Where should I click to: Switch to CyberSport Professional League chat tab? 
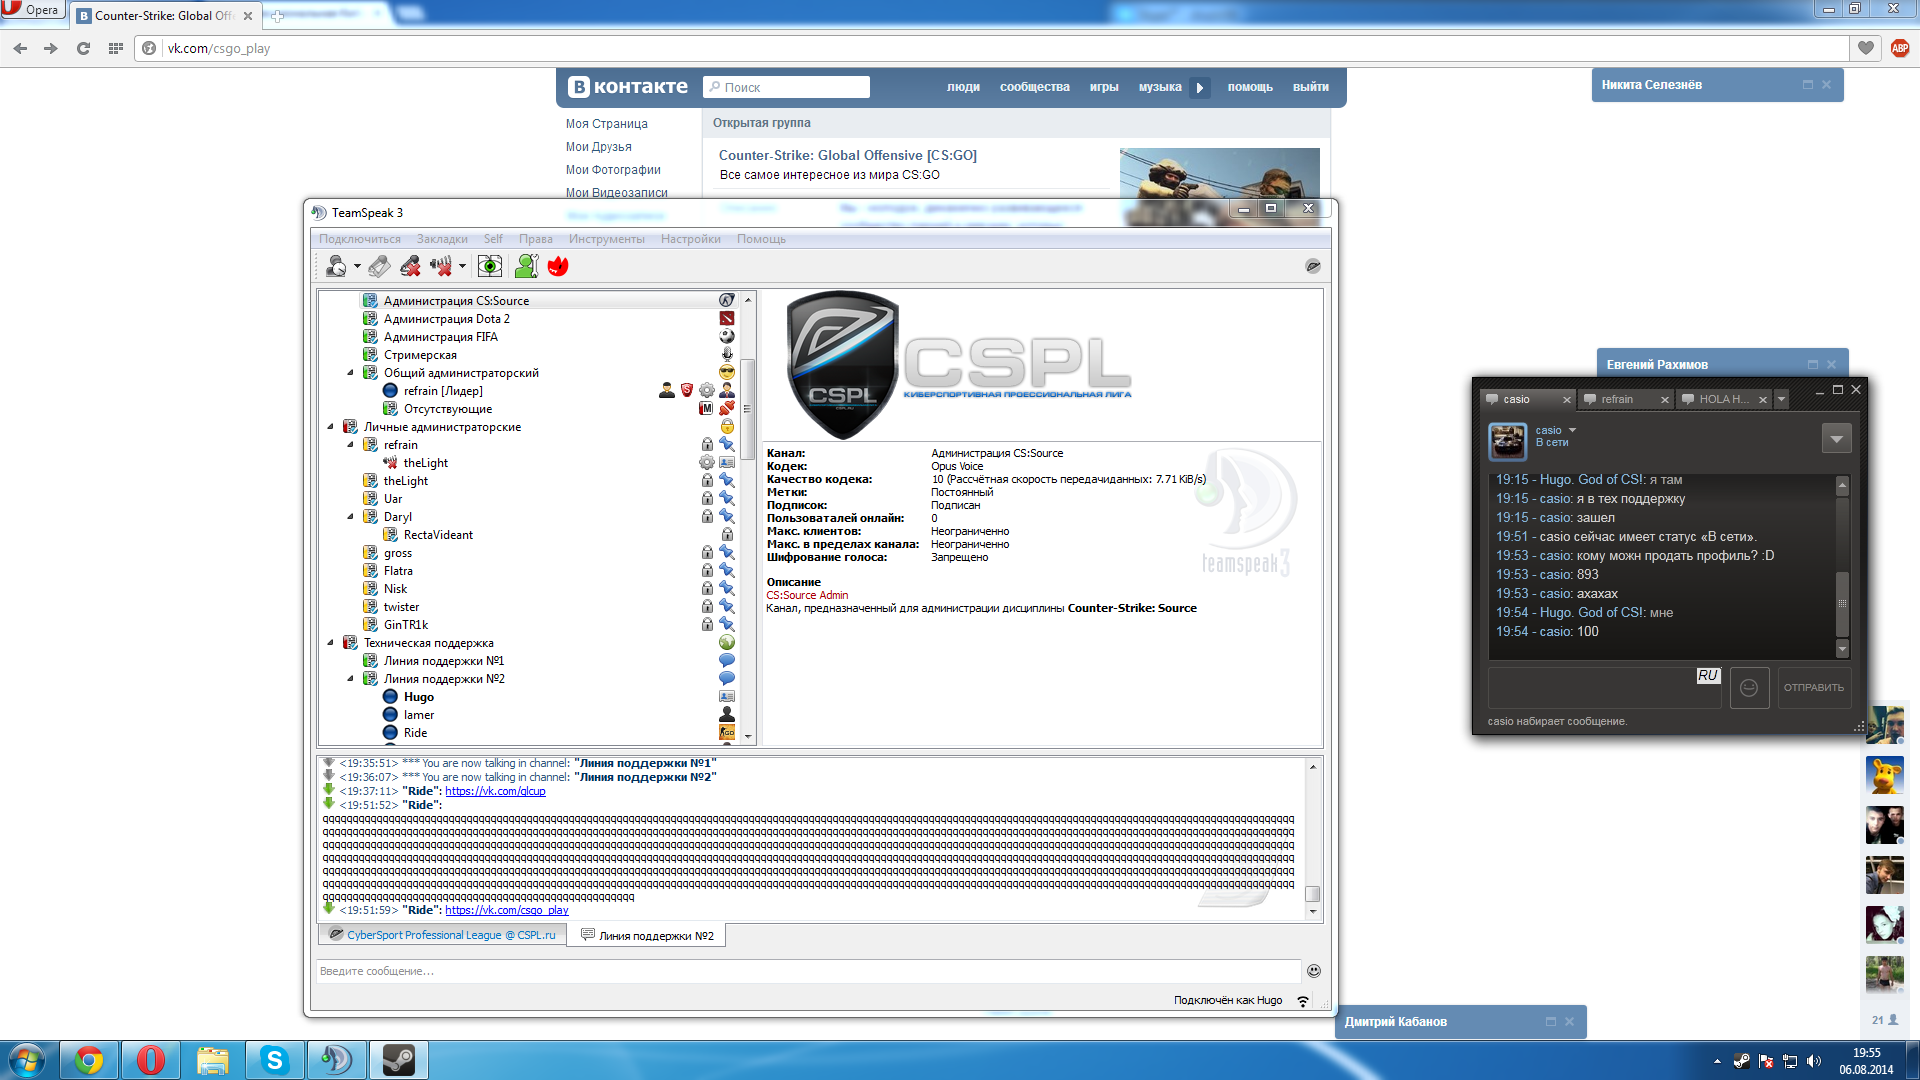tap(442, 935)
